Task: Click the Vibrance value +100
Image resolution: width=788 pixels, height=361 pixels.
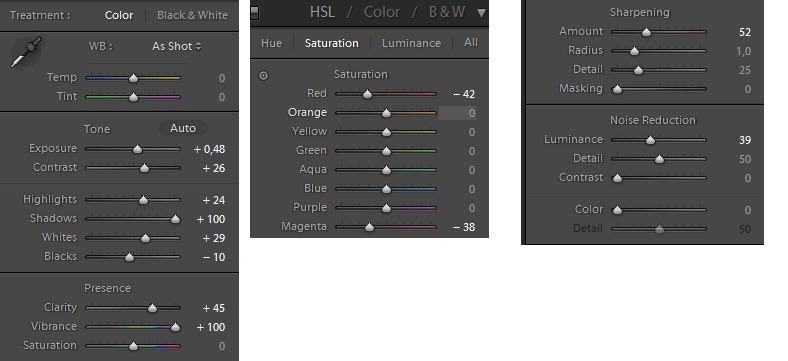Action: [211, 327]
